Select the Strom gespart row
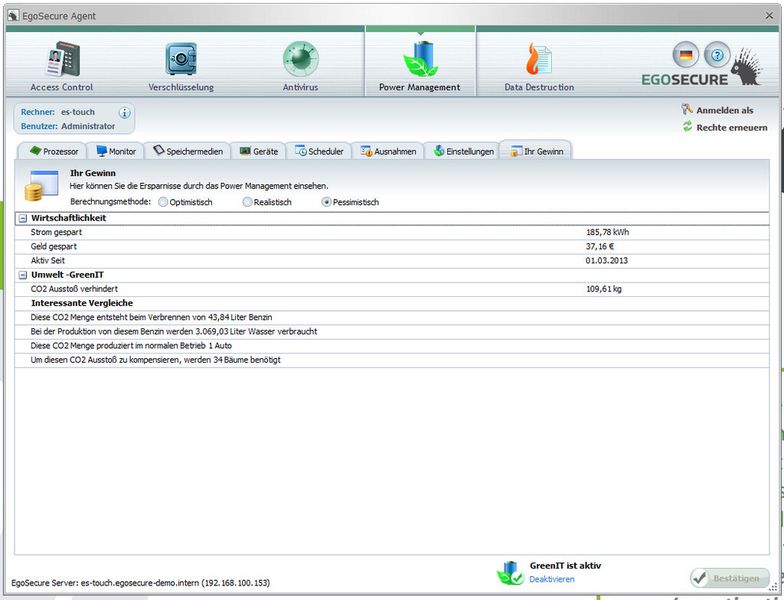 (x=392, y=232)
